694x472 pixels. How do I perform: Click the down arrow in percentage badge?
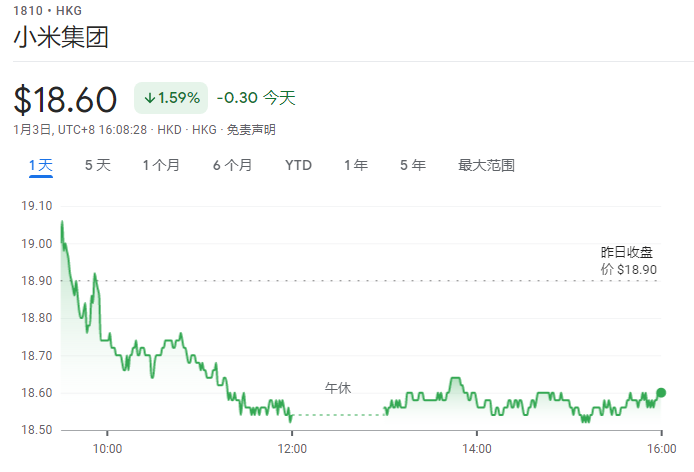(x=150, y=98)
